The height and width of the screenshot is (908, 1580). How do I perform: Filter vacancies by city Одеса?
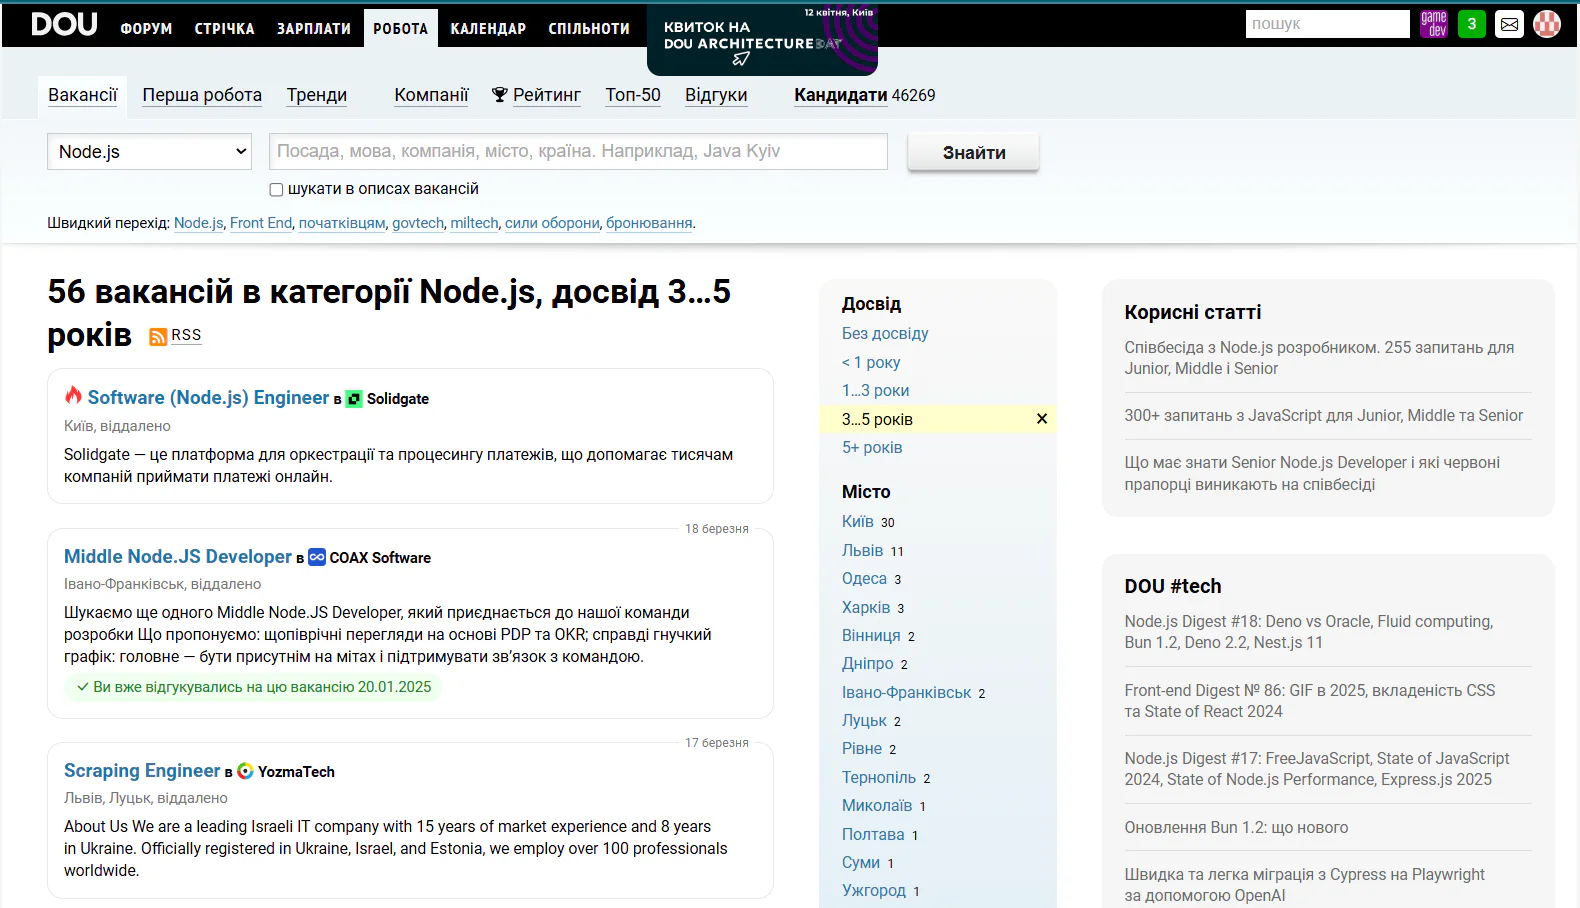pos(864,579)
